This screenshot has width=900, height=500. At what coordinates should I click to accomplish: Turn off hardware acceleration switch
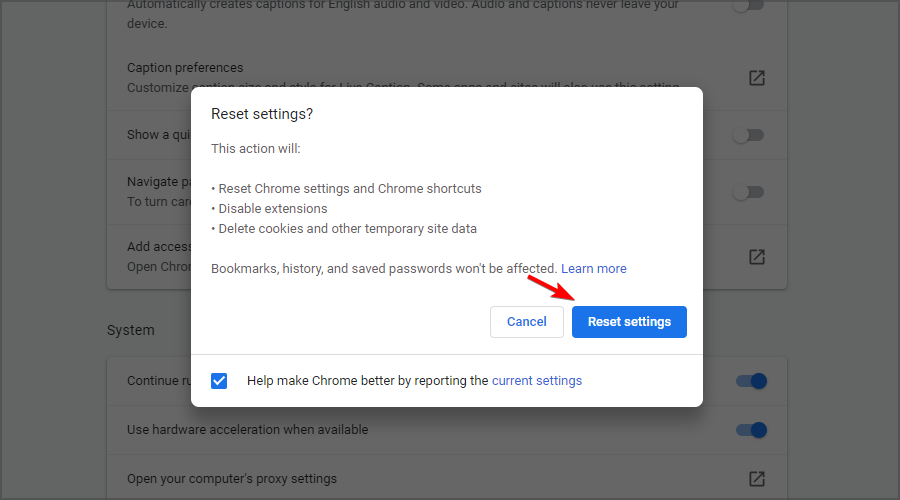click(751, 429)
